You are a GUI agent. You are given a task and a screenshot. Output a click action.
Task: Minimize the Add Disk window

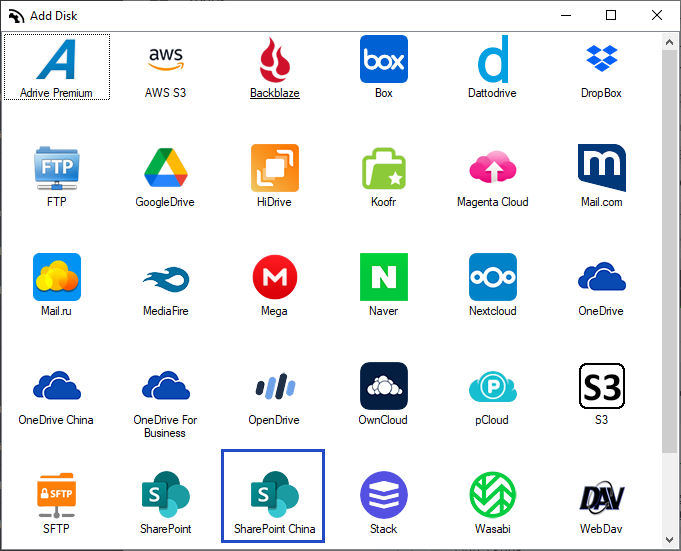tap(566, 16)
